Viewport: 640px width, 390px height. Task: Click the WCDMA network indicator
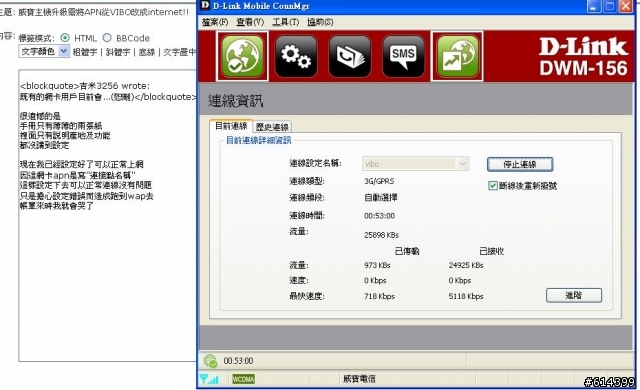tap(243, 379)
